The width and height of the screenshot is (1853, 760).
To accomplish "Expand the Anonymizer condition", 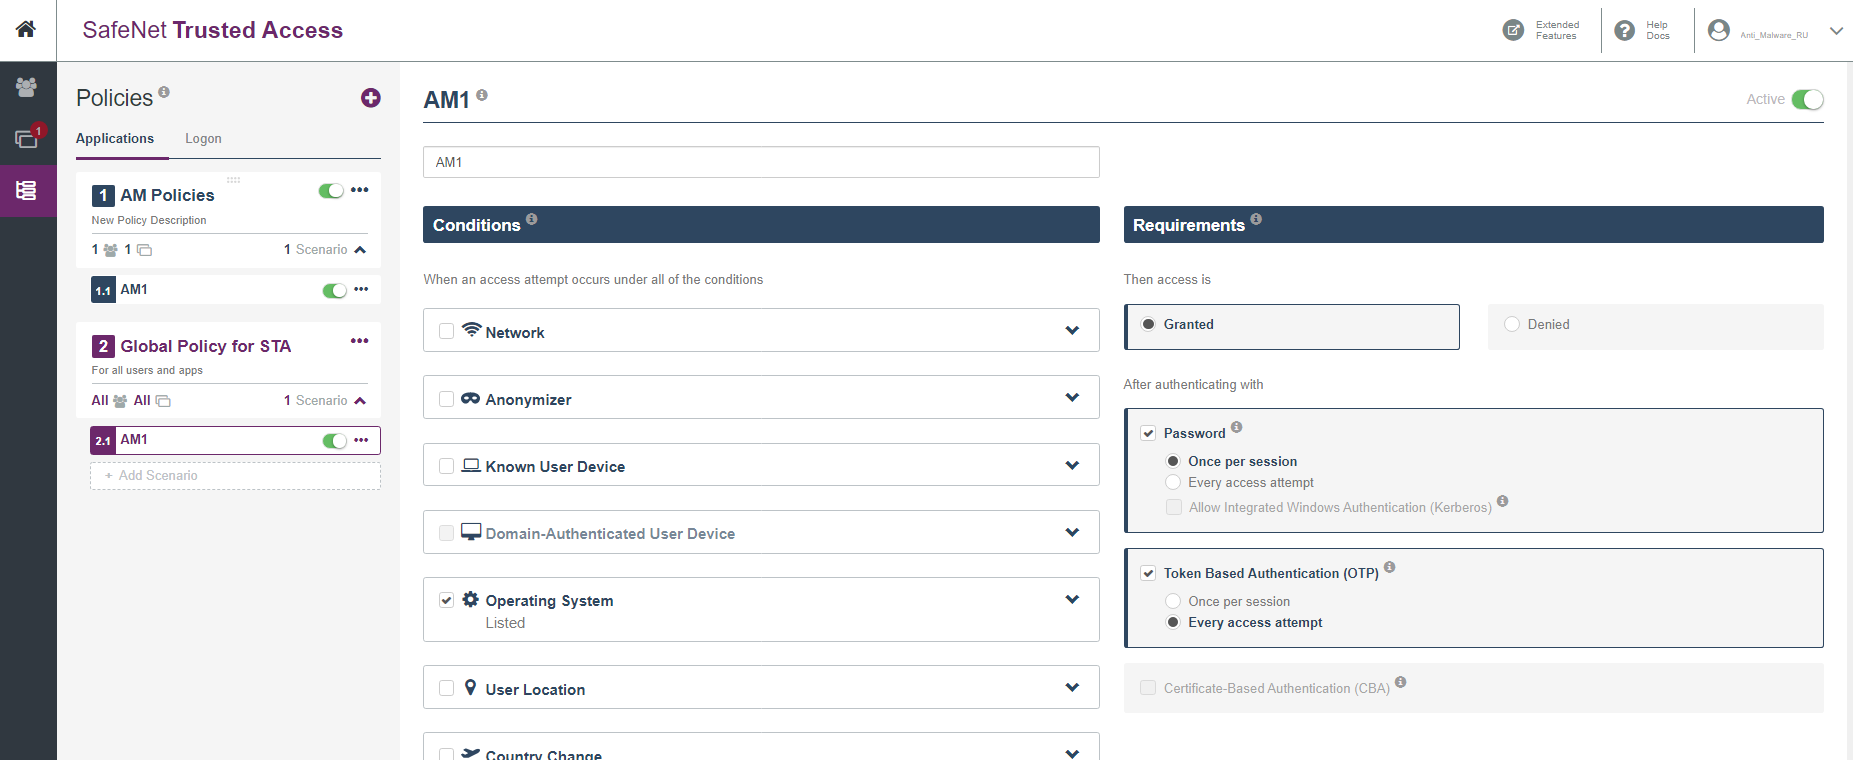I will (x=1072, y=397).
